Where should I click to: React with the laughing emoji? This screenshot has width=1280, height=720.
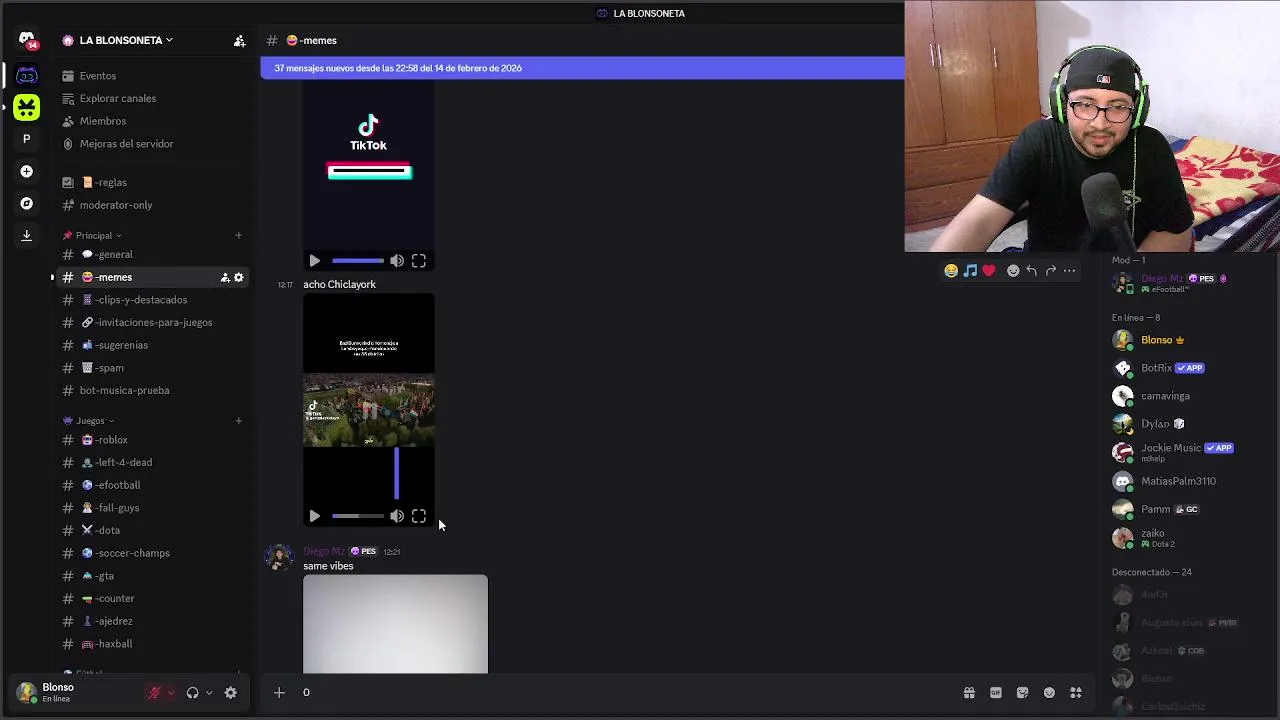click(951, 271)
